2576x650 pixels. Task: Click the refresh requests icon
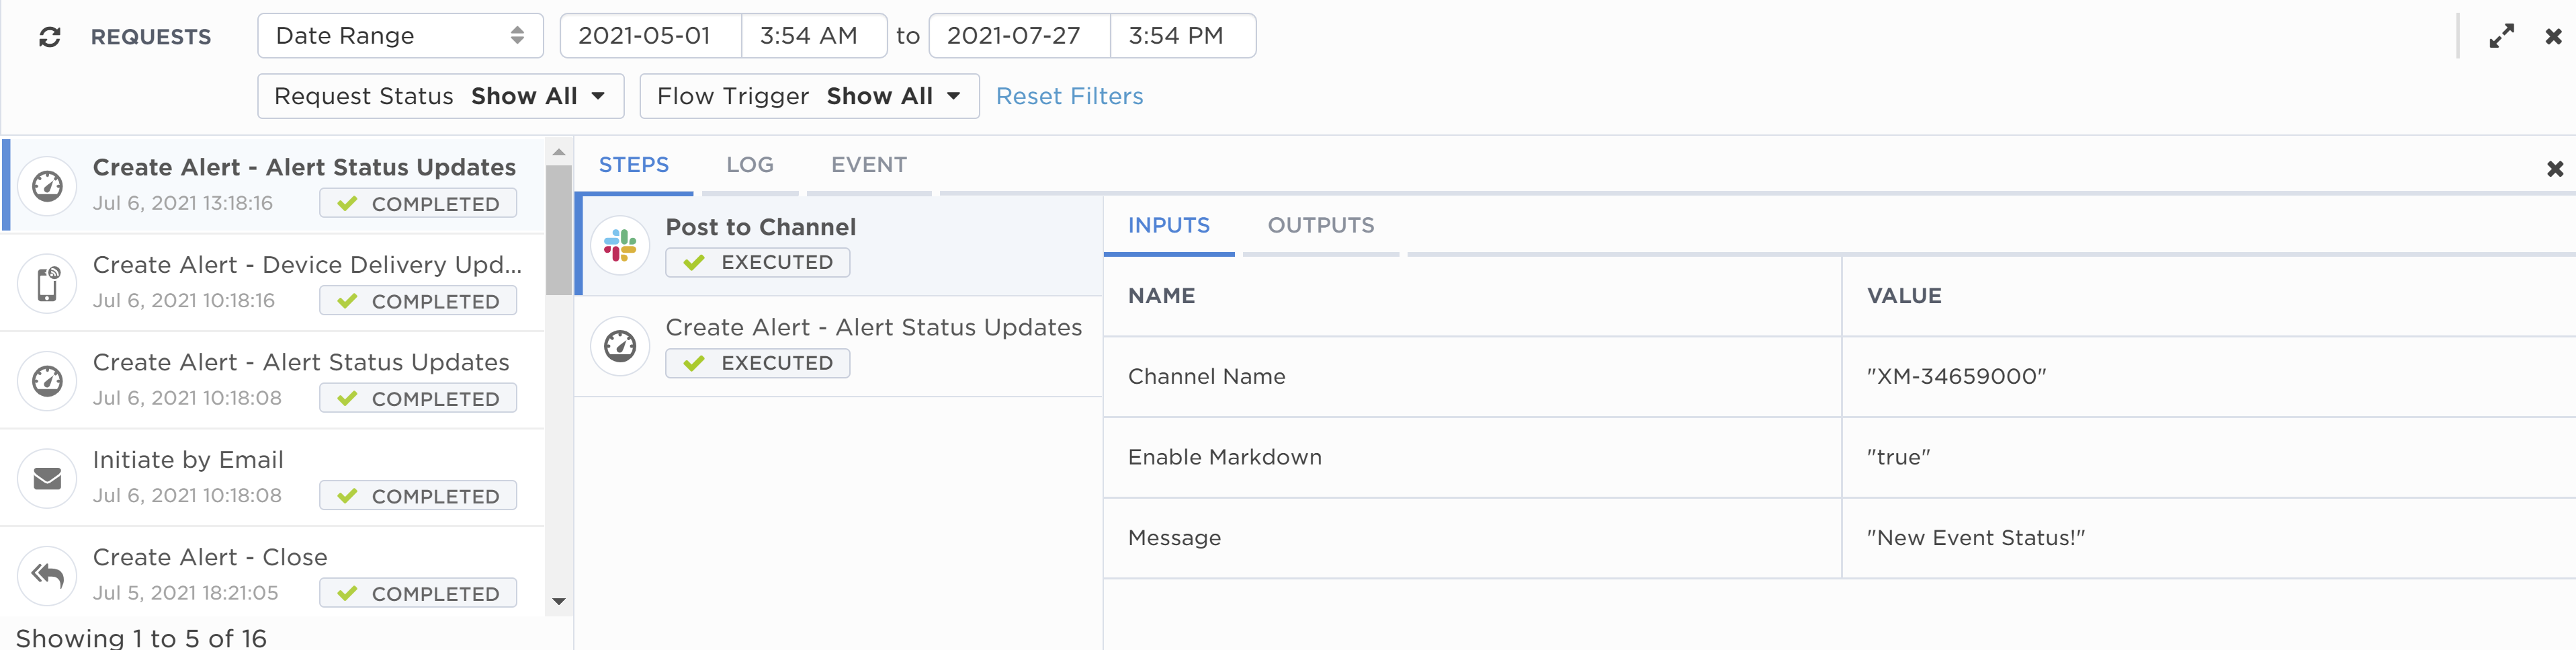(50, 37)
